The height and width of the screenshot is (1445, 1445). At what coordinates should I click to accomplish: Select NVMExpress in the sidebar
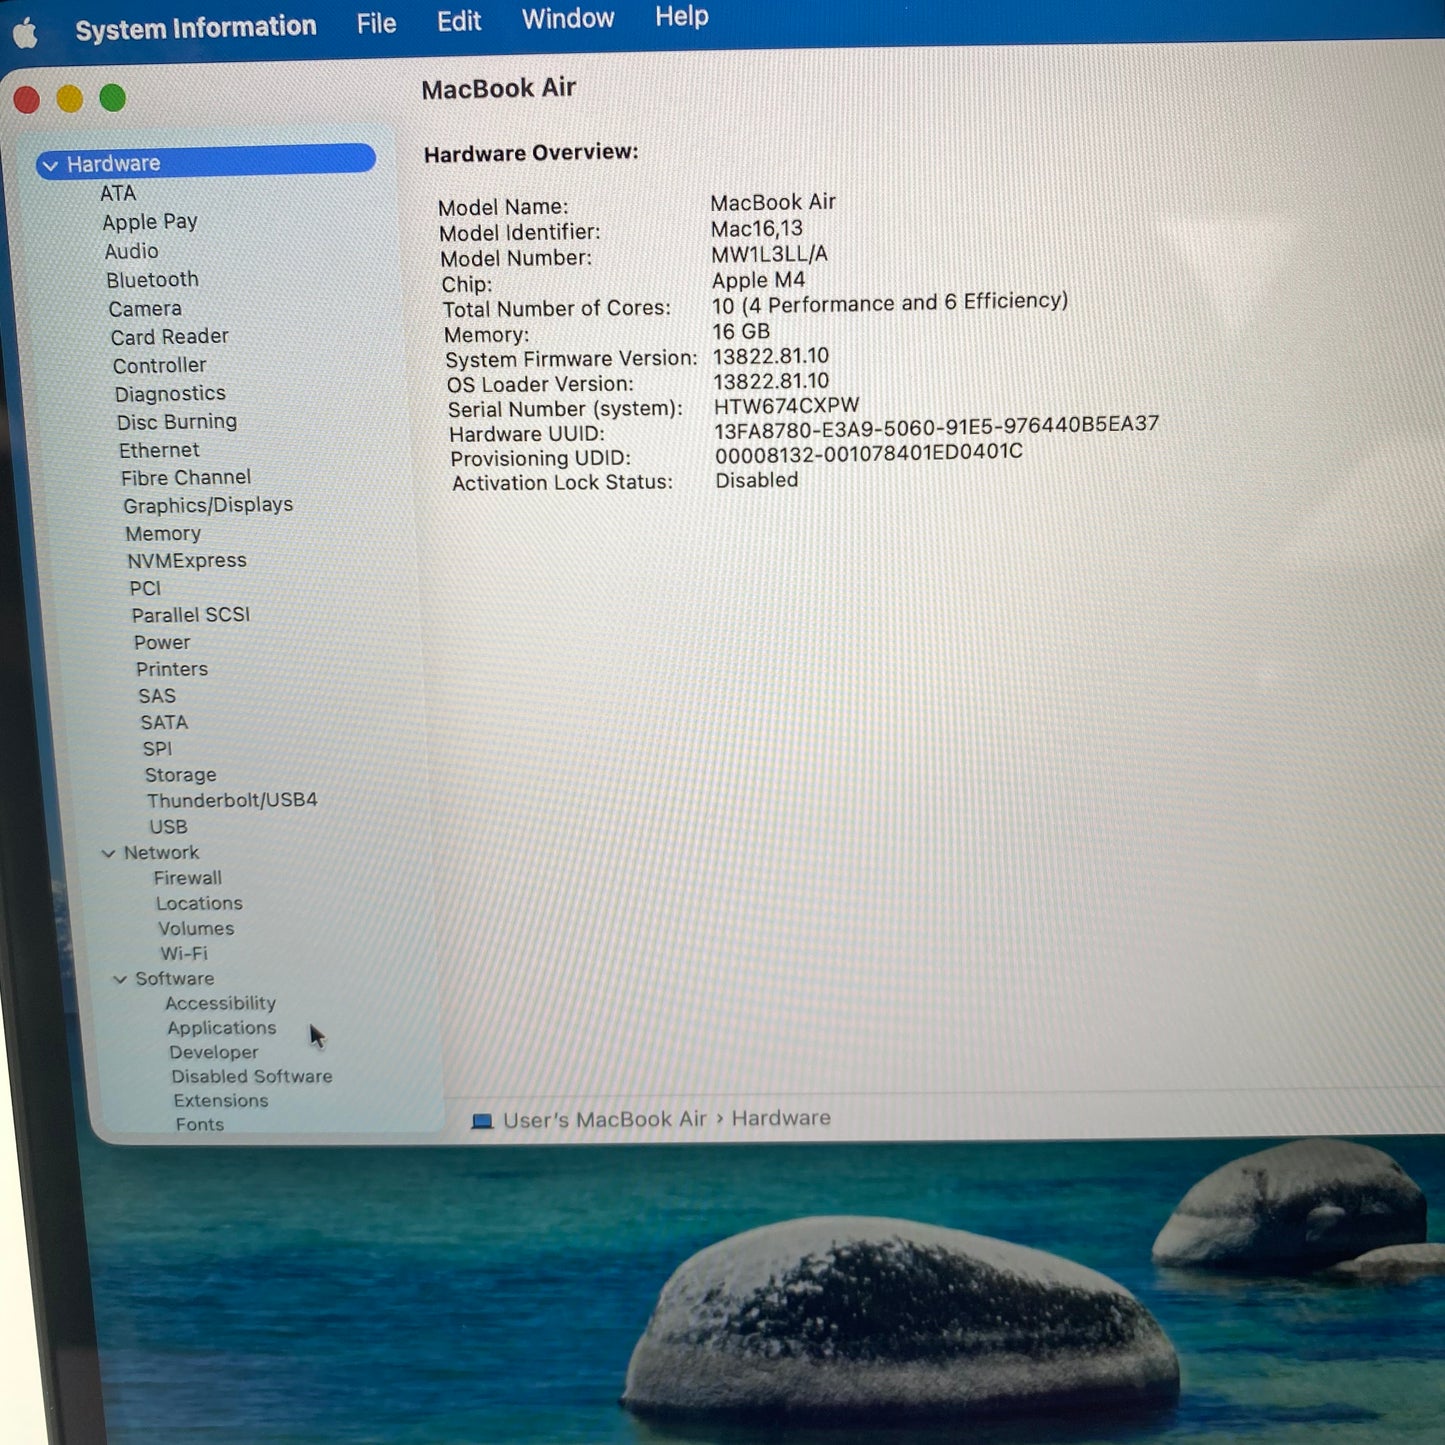click(187, 561)
